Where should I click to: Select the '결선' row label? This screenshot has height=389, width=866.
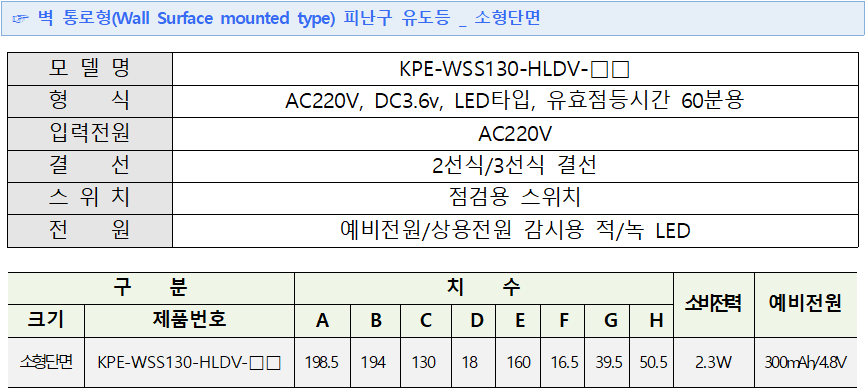coord(89,166)
